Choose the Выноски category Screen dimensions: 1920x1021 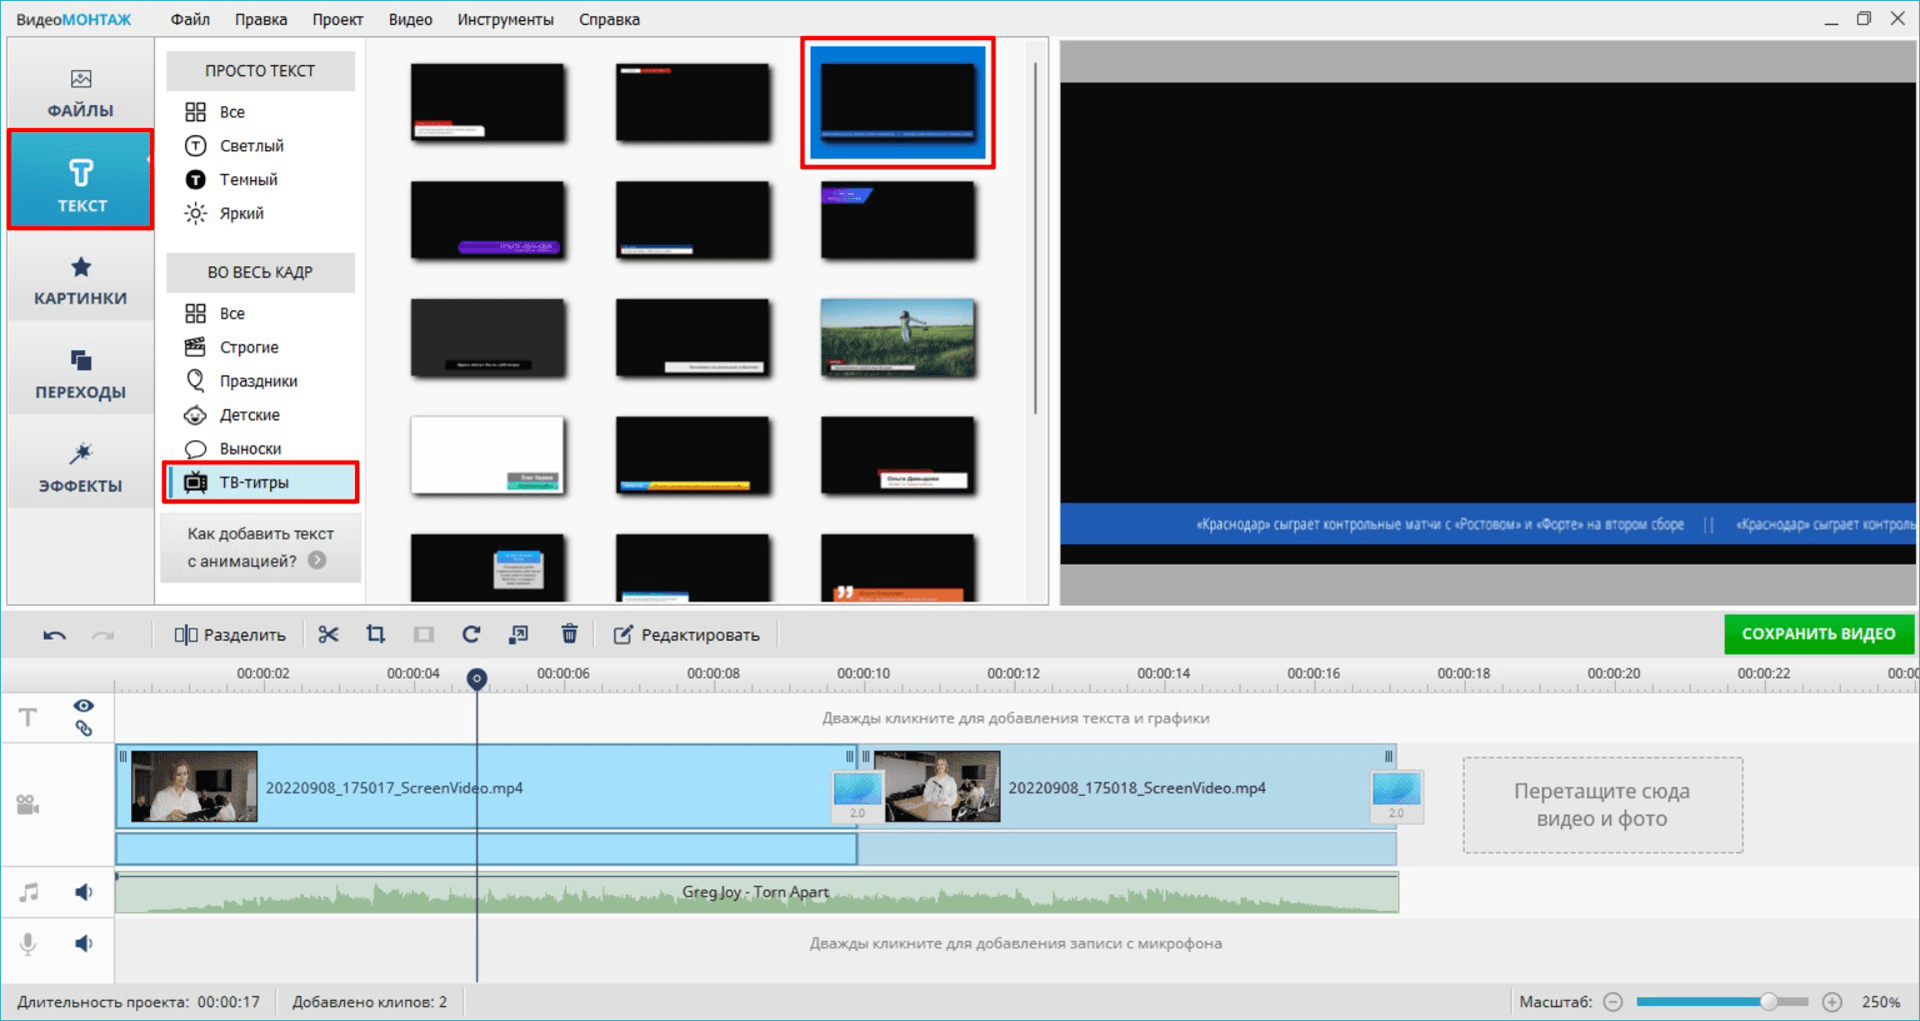click(x=250, y=449)
